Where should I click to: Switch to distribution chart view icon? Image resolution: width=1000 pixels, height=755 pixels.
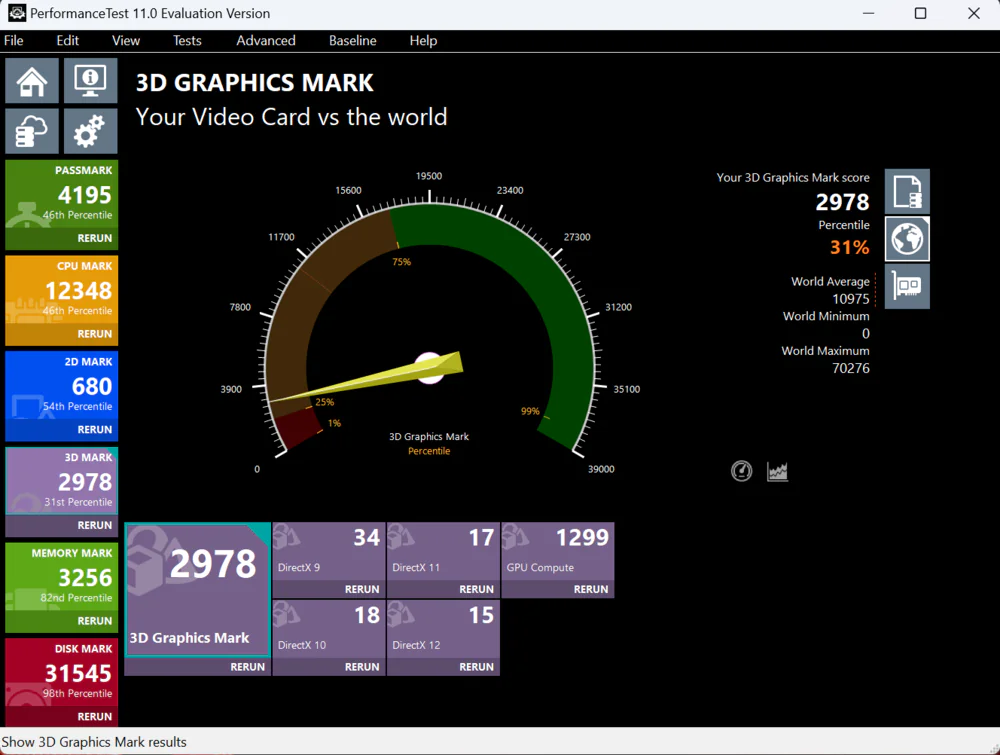(777, 471)
